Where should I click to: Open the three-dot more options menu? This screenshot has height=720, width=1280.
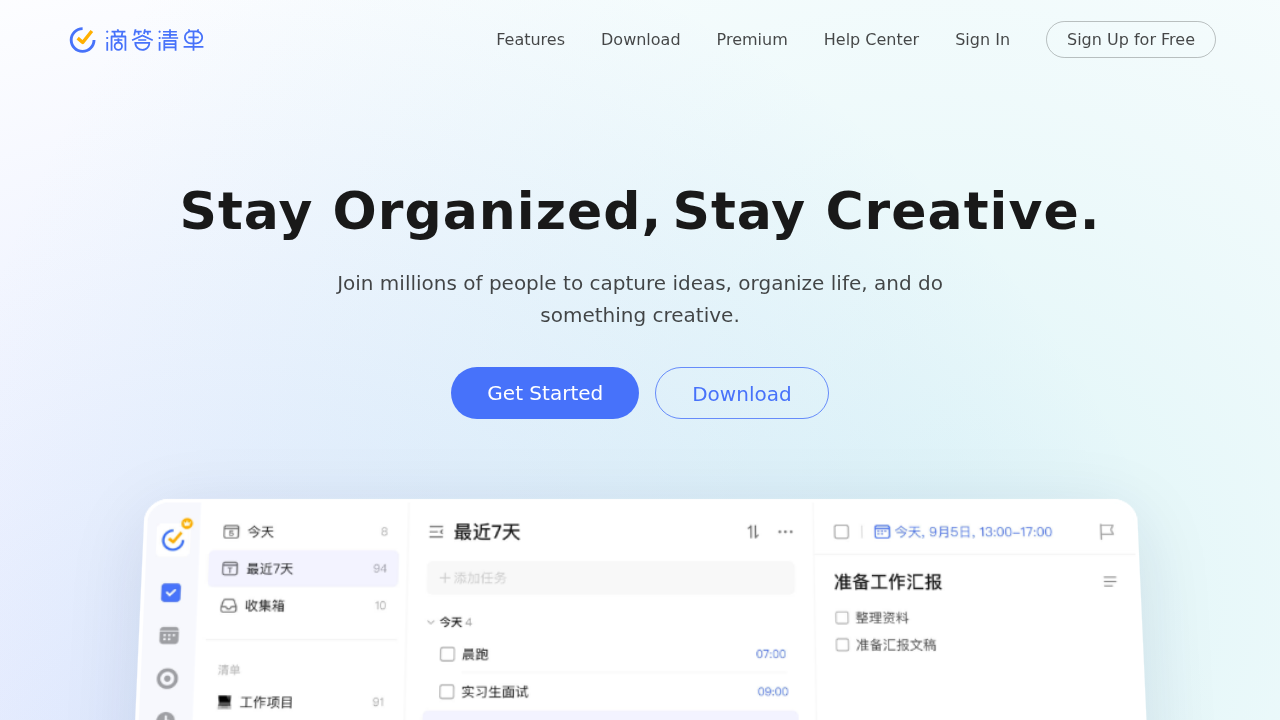[x=785, y=532]
